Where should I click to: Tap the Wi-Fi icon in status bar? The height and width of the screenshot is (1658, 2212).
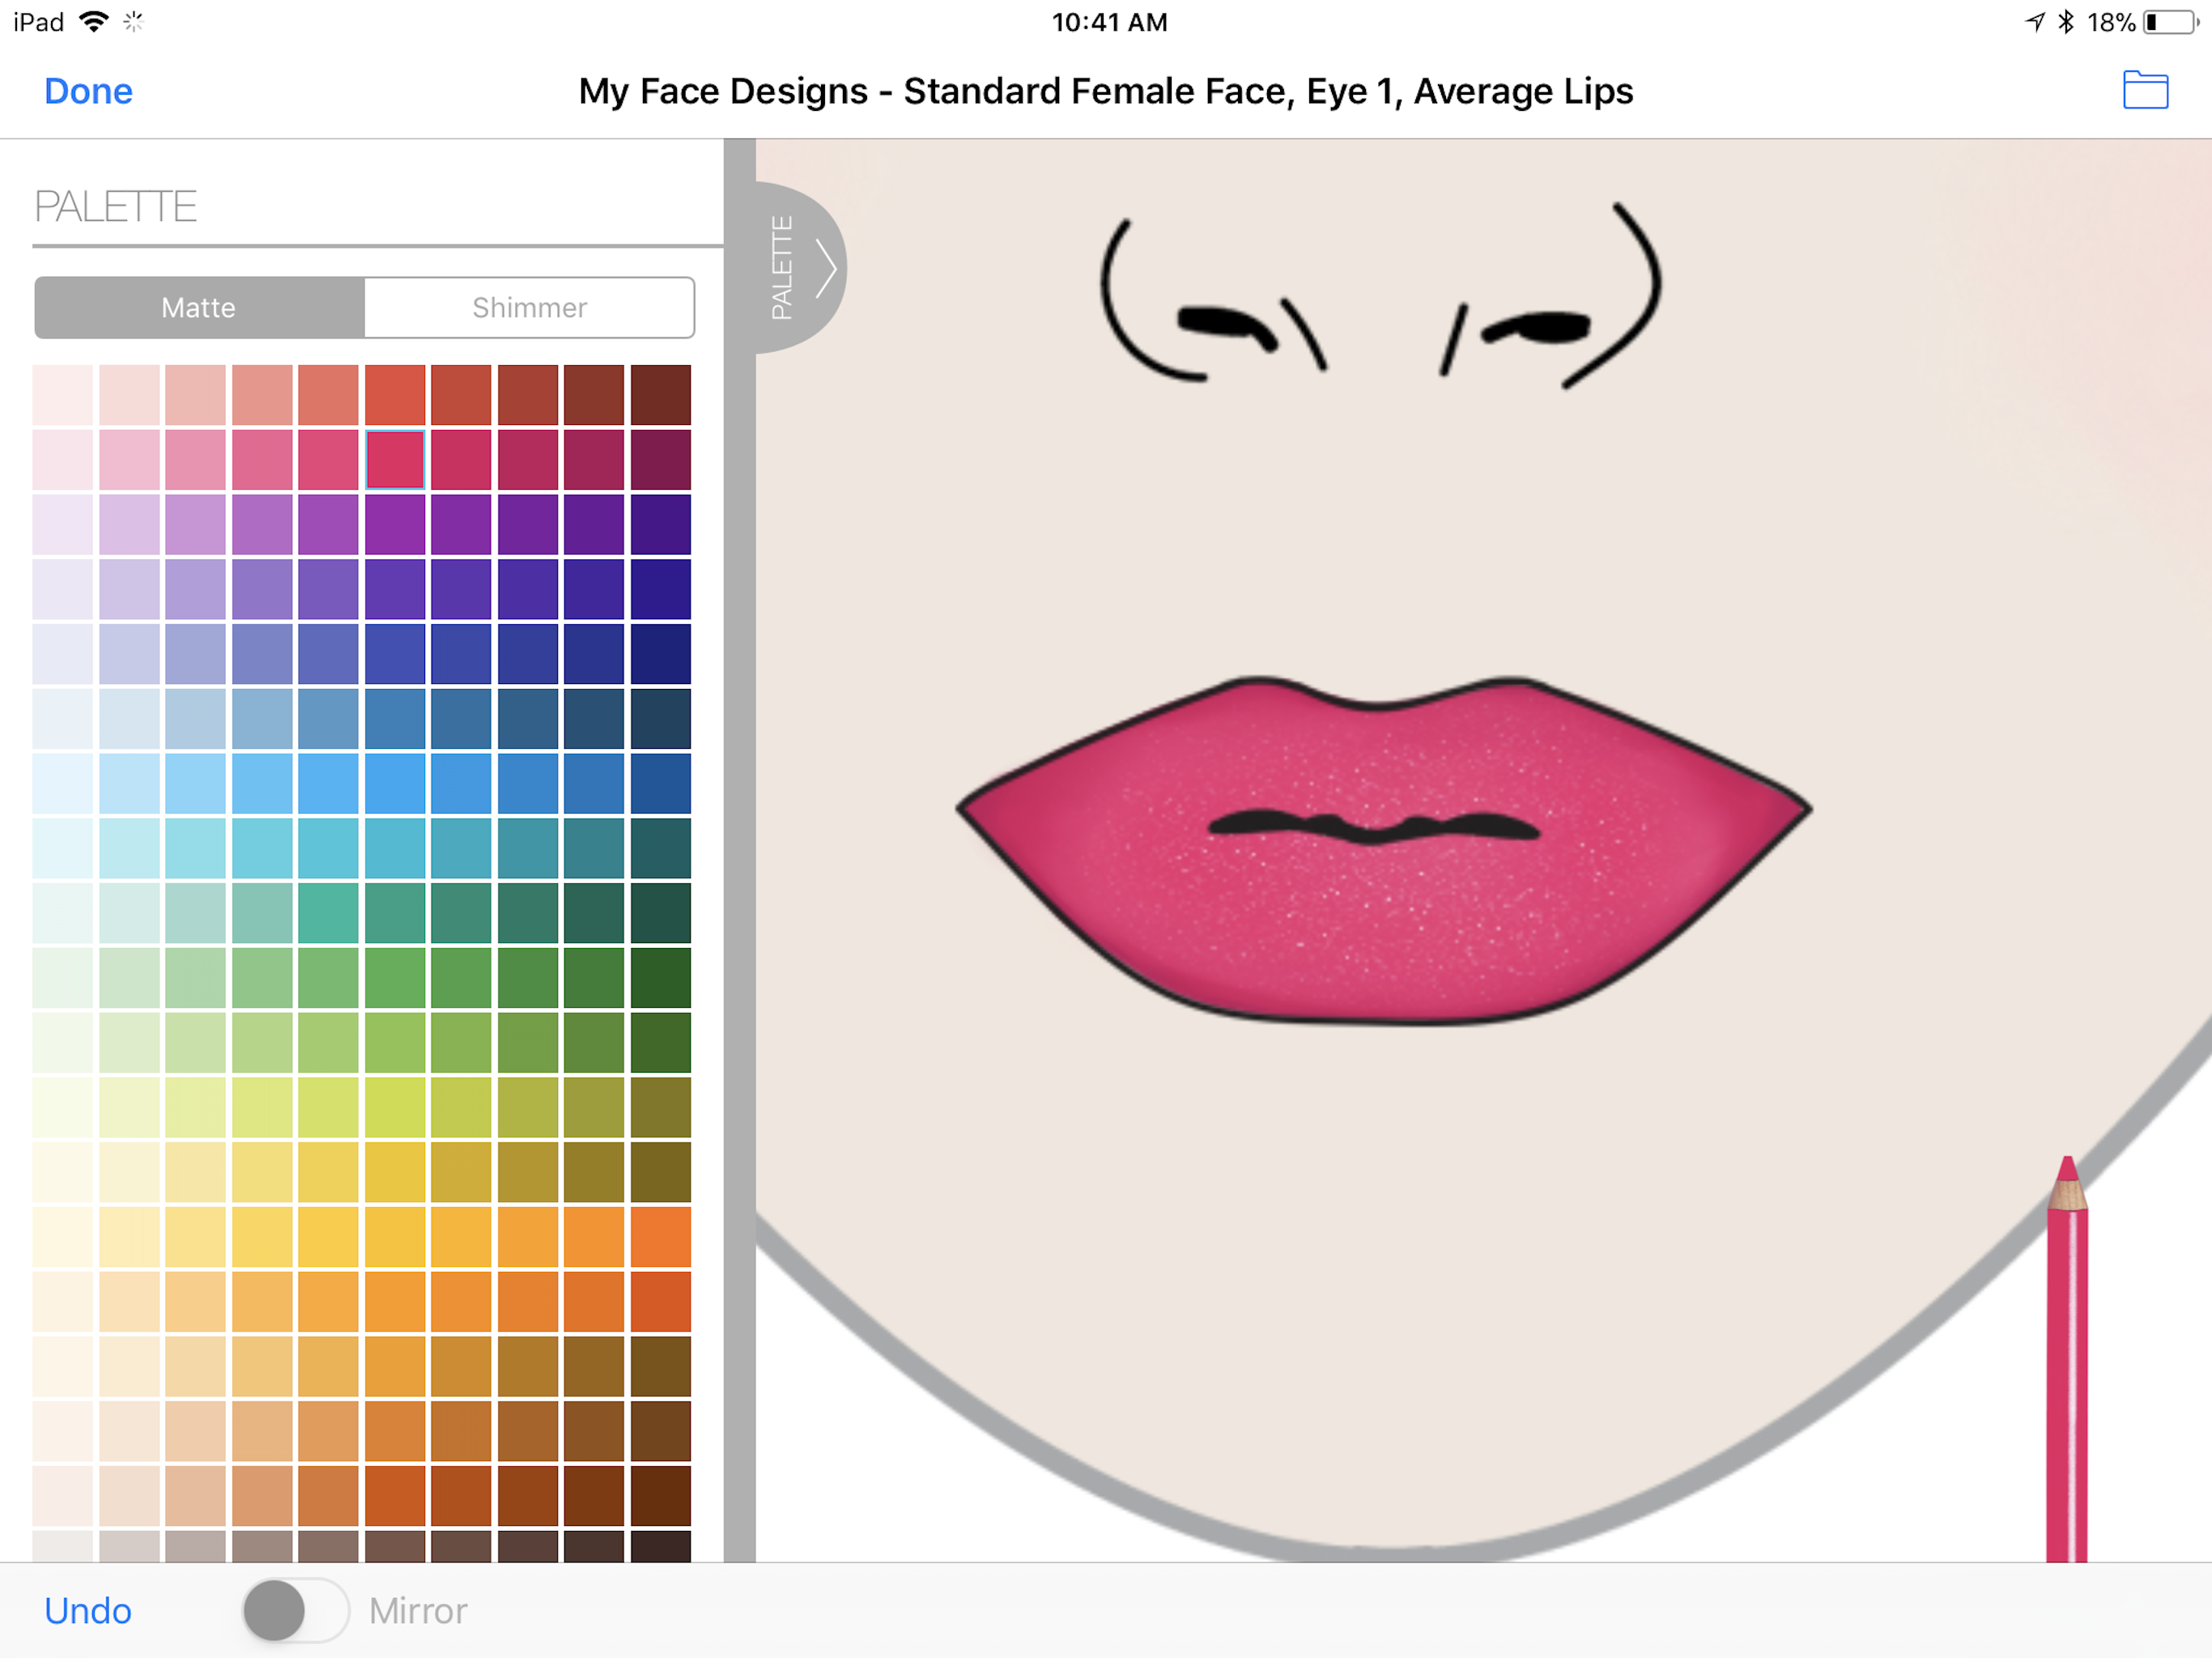(94, 21)
